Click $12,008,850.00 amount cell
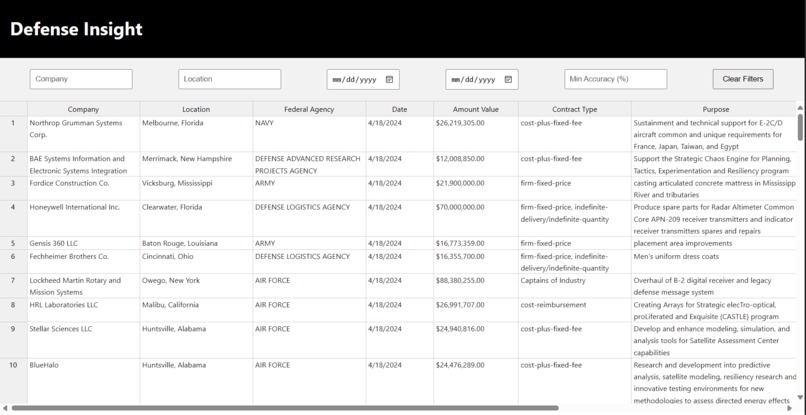The height and width of the screenshot is (415, 806). (x=476, y=164)
